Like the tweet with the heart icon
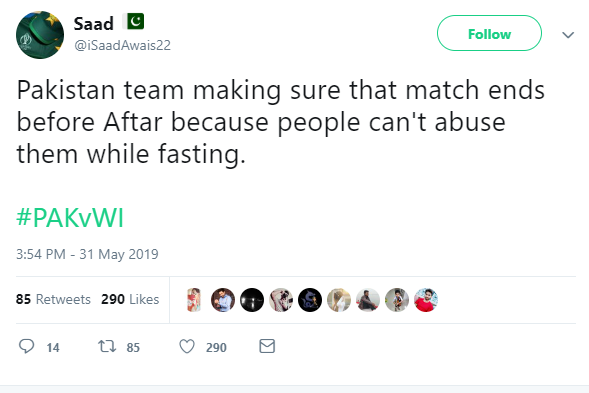Image resolution: width=589 pixels, height=393 pixels. (x=187, y=346)
